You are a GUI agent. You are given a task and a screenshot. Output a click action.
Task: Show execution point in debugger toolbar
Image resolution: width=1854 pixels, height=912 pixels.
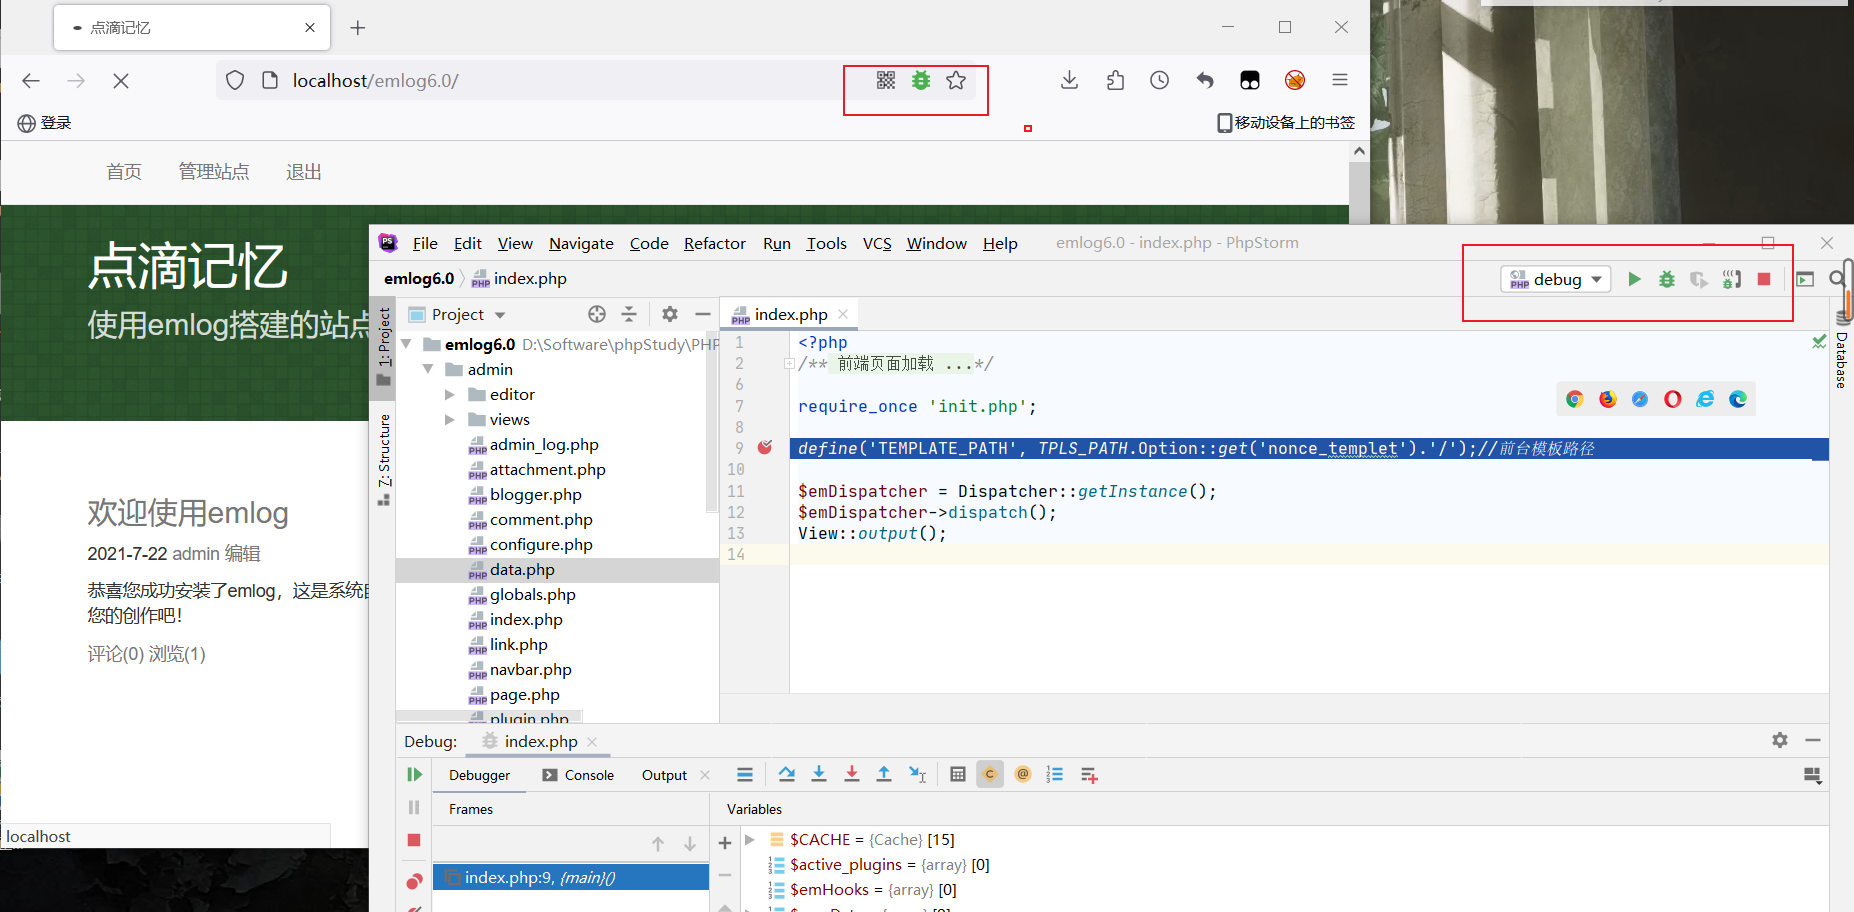(745, 774)
